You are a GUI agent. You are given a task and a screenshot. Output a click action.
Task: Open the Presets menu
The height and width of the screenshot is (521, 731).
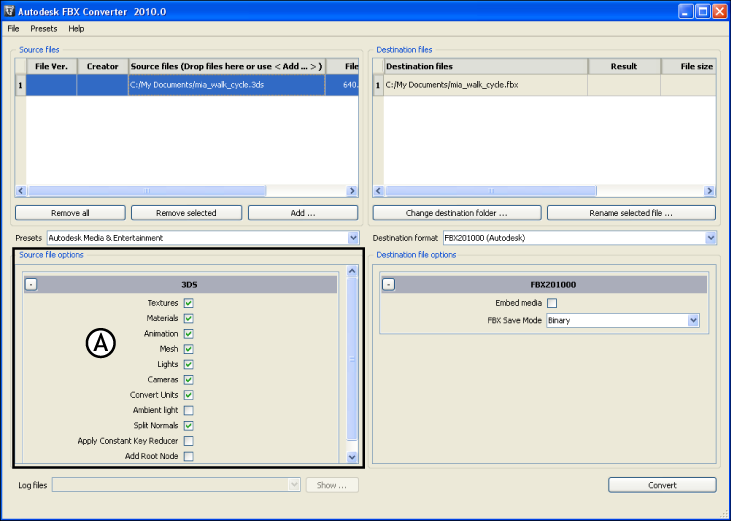(x=44, y=28)
